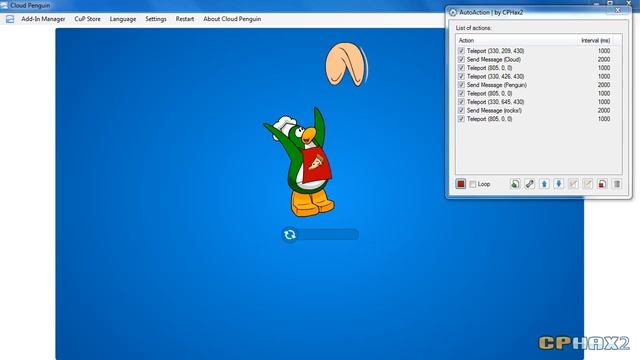Move action down with blue down arrow

point(559,184)
